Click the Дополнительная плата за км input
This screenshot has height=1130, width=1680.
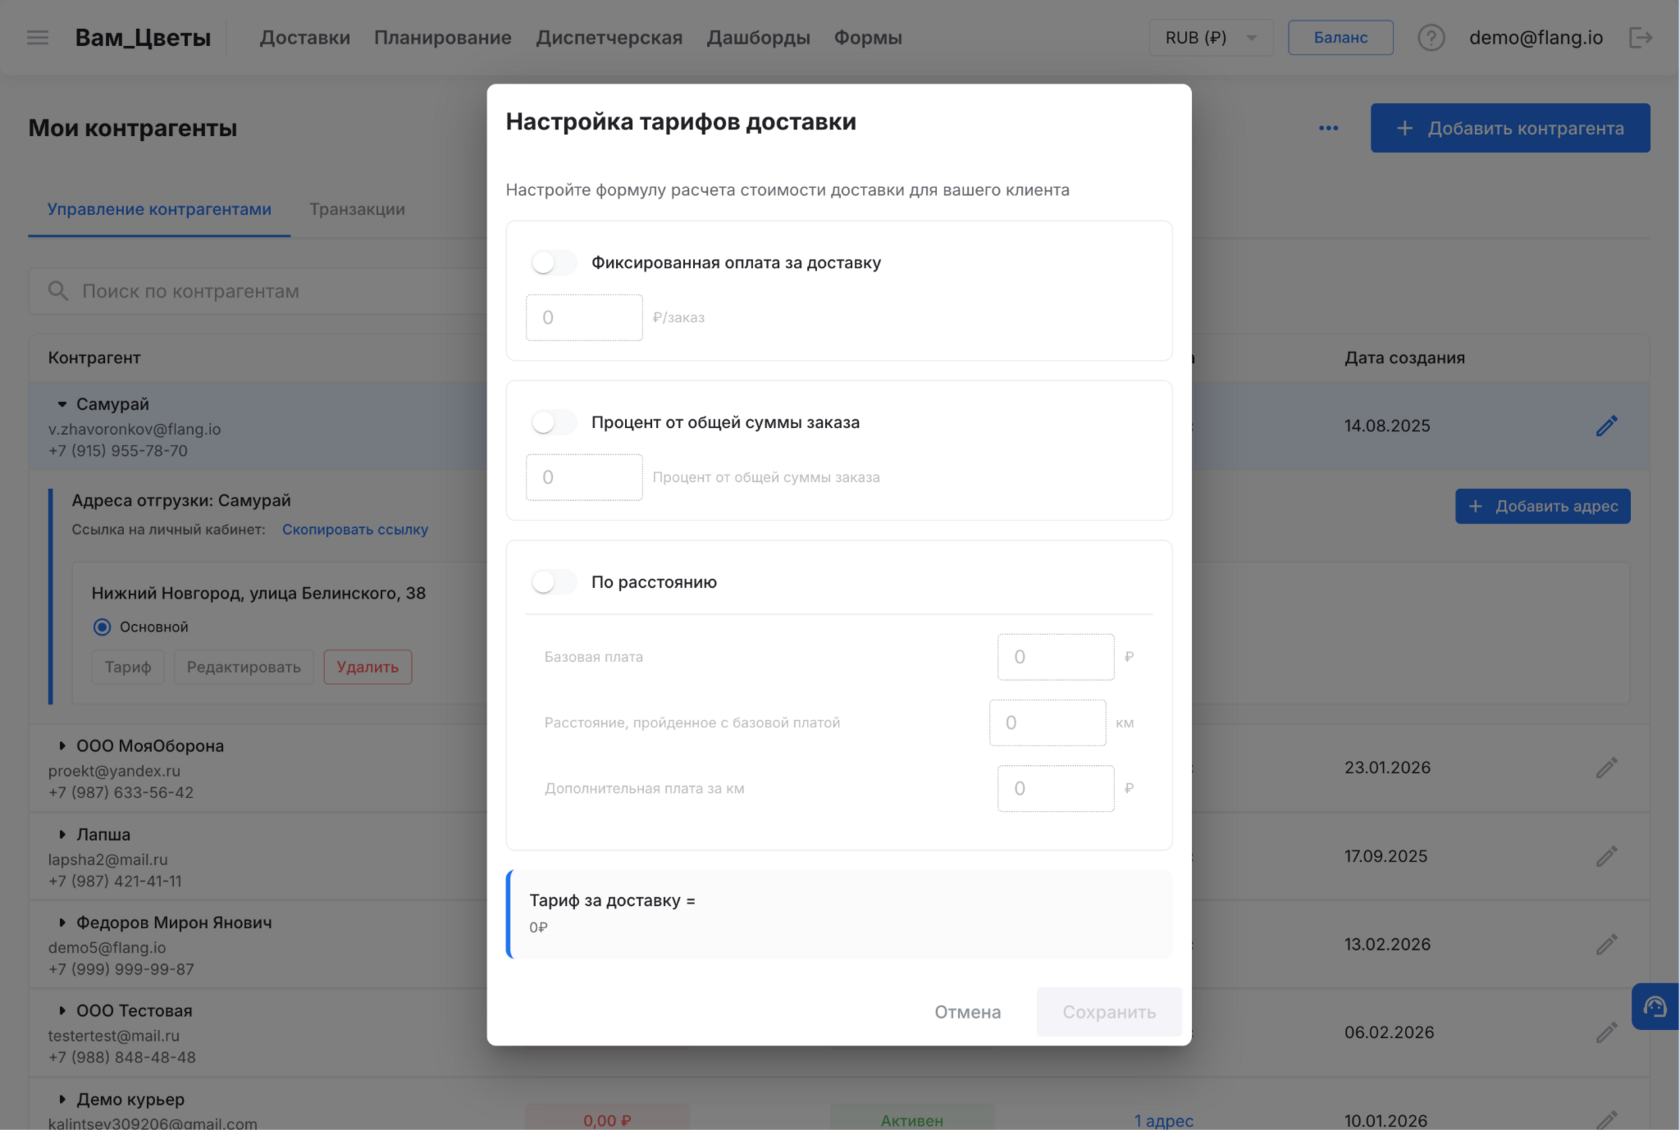[1056, 788]
